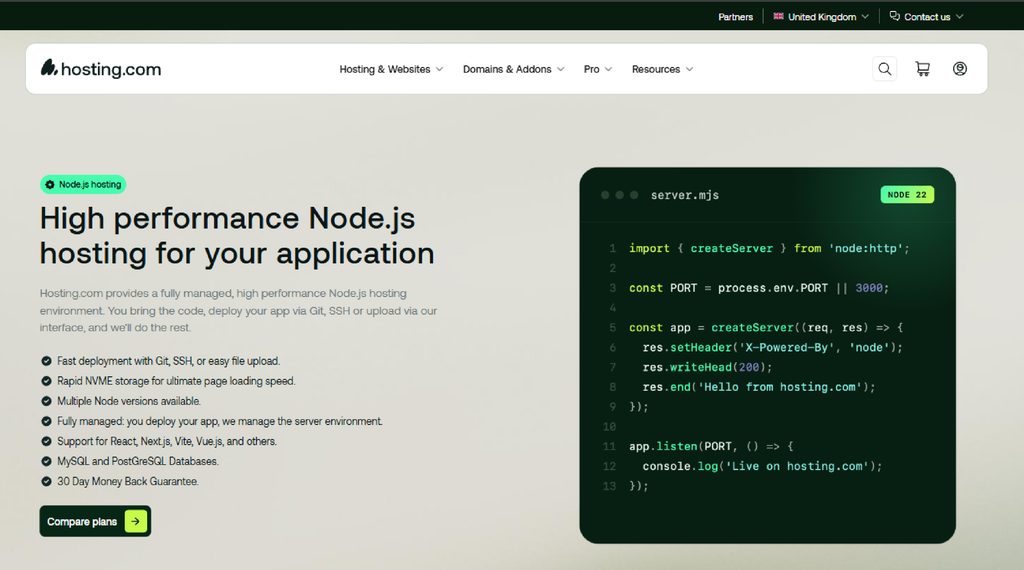
Task: Expand the Pro menu chevron
Action: (x=608, y=69)
